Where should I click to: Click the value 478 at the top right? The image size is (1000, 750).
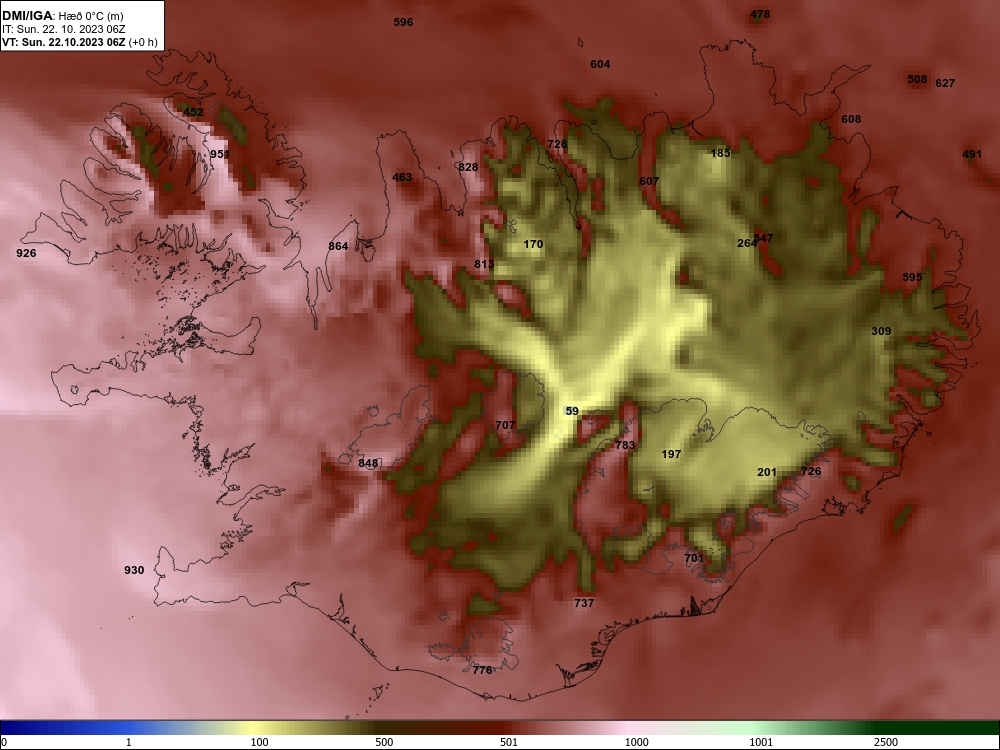coord(760,14)
